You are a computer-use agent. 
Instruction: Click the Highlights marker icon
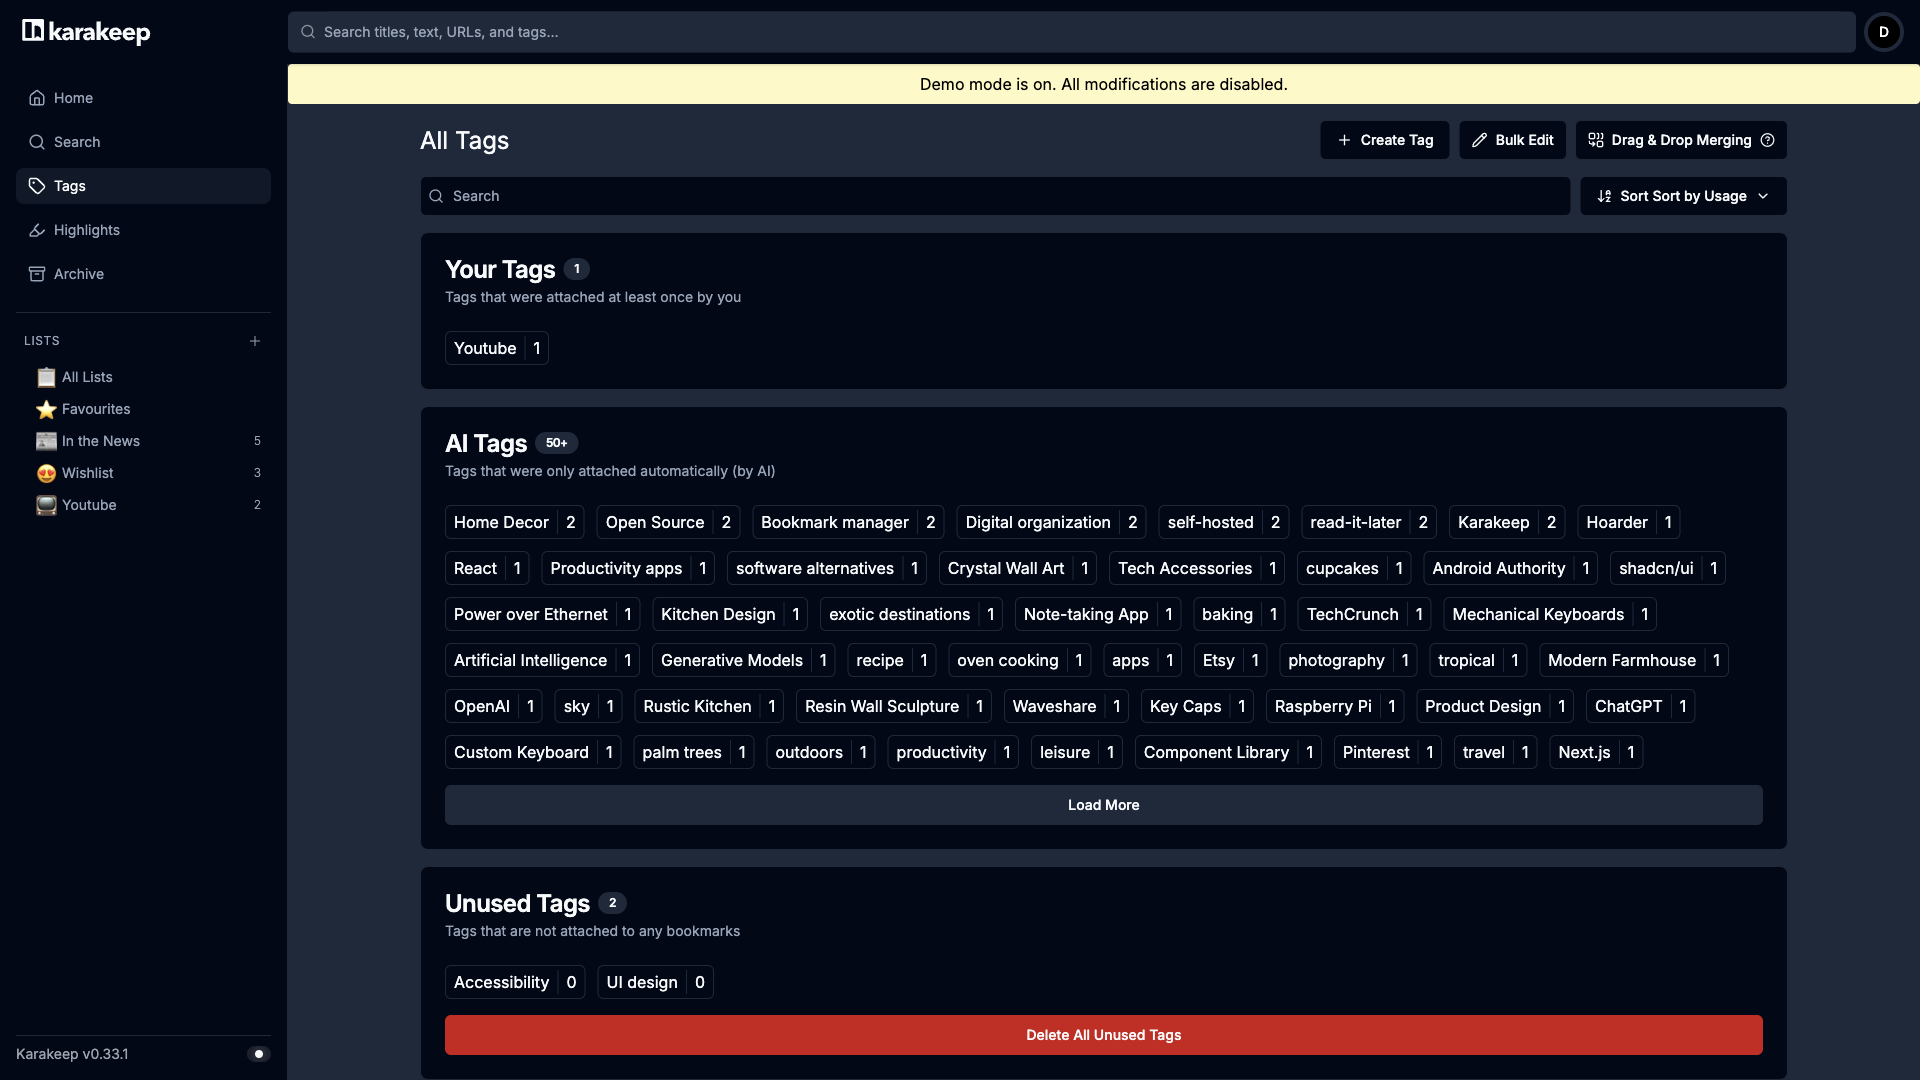(x=37, y=230)
